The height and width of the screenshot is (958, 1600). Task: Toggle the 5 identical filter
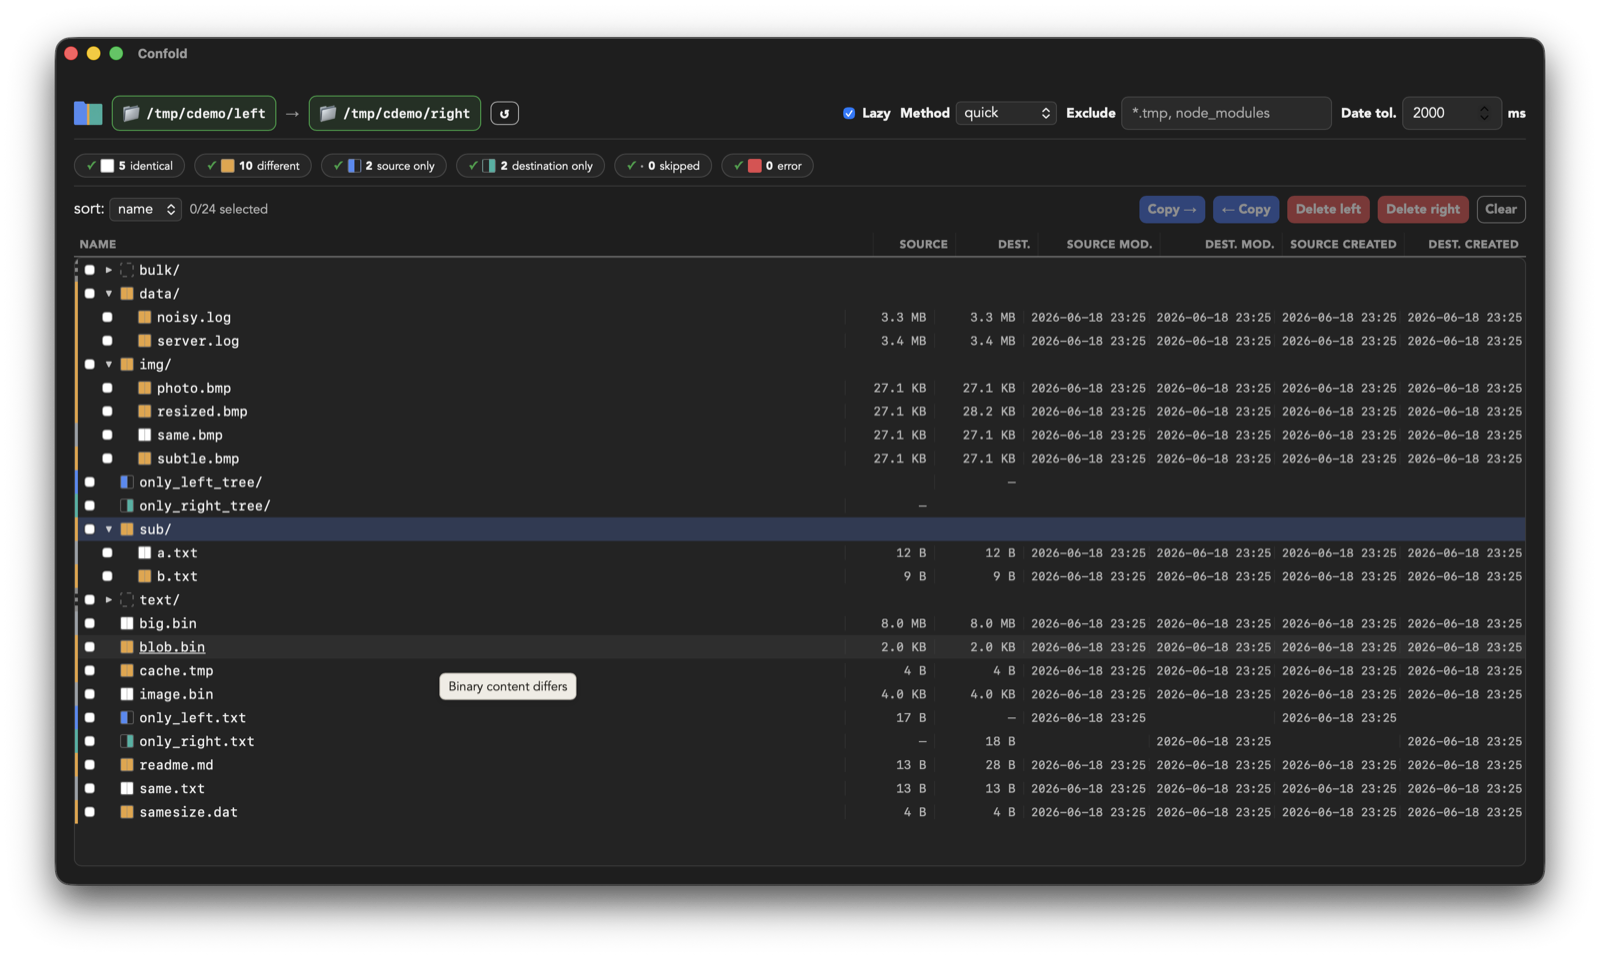coord(130,166)
